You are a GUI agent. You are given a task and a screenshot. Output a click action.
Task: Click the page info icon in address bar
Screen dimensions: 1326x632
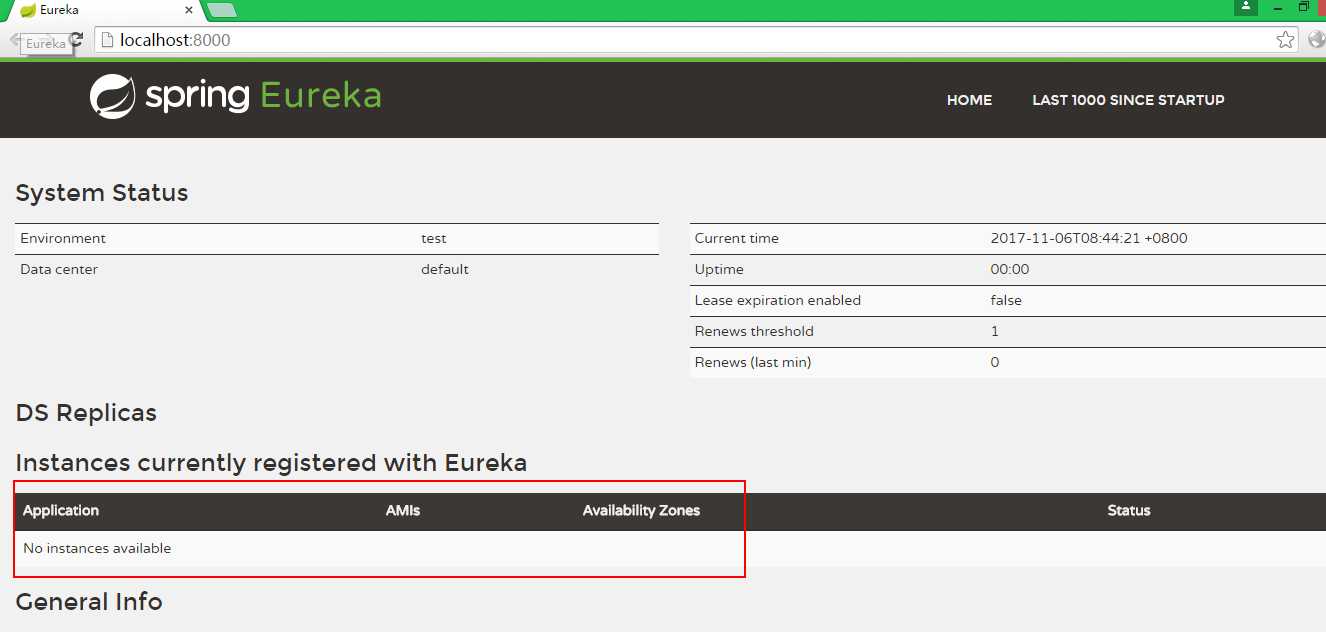pyautogui.click(x=106, y=40)
